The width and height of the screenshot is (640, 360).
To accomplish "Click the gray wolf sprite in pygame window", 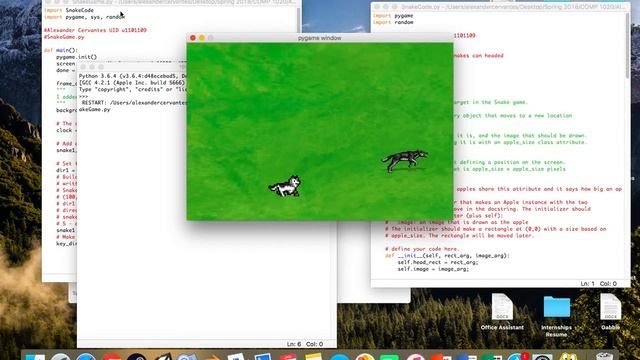I will 405,161.
